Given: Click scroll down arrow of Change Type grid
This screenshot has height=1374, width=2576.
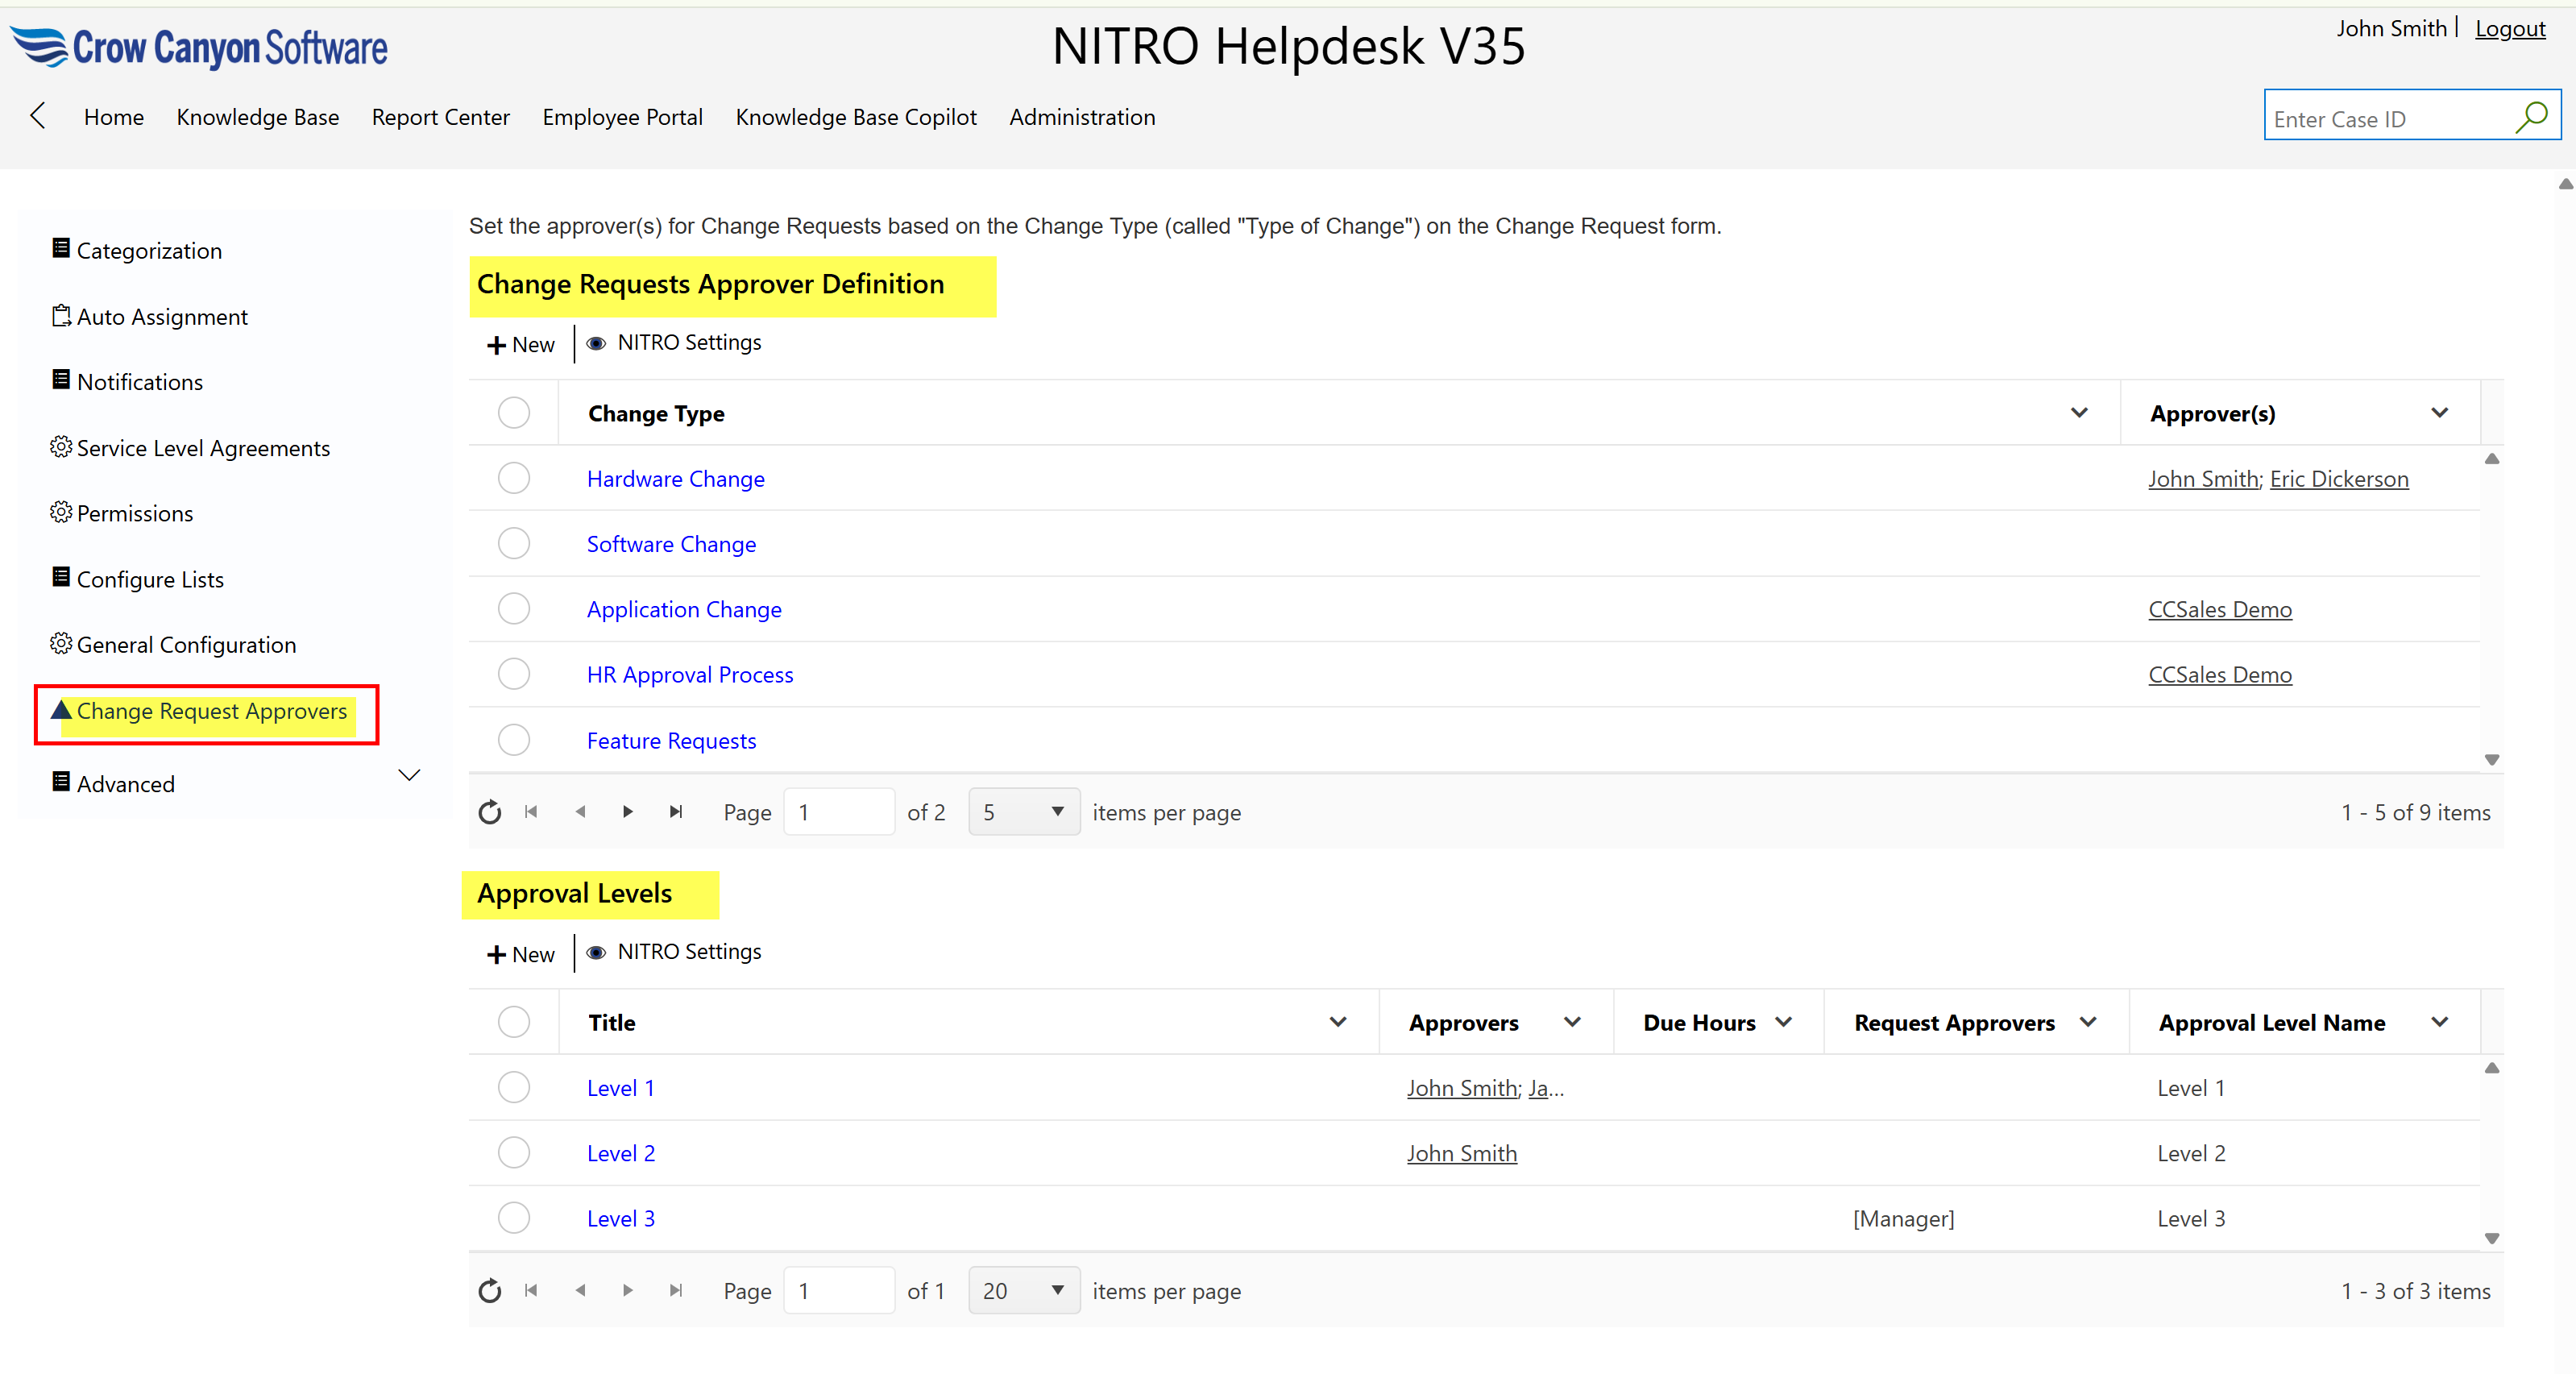Looking at the screenshot, I should (x=2492, y=760).
